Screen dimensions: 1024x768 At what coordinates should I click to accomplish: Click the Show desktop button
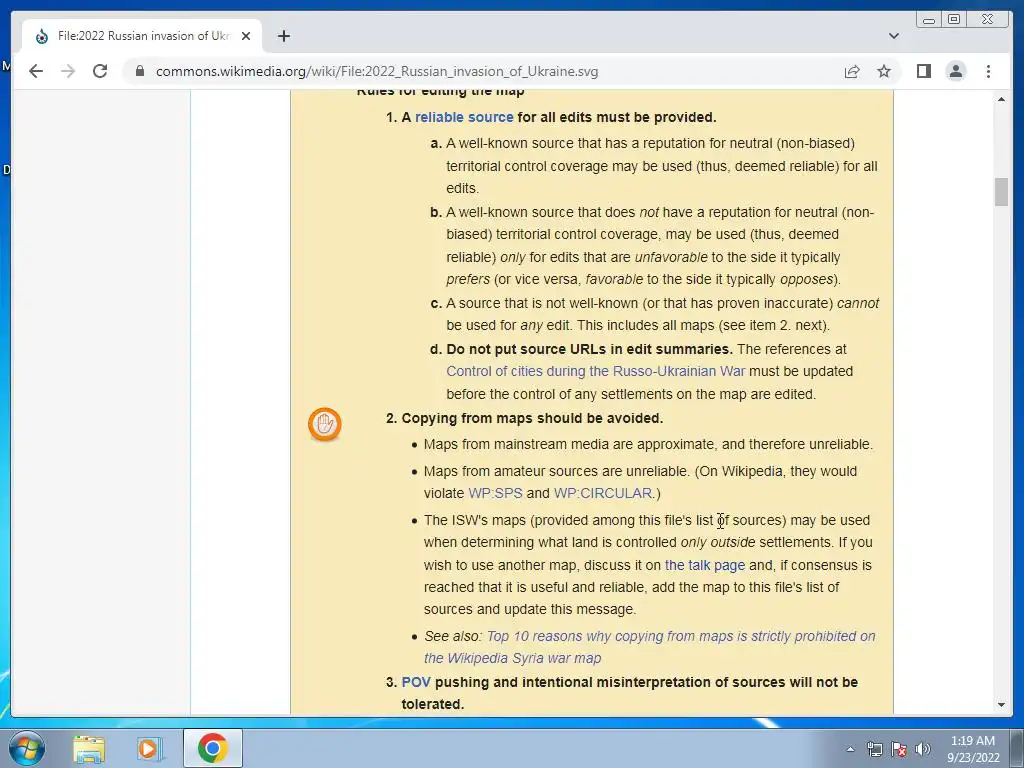tap(1016, 748)
